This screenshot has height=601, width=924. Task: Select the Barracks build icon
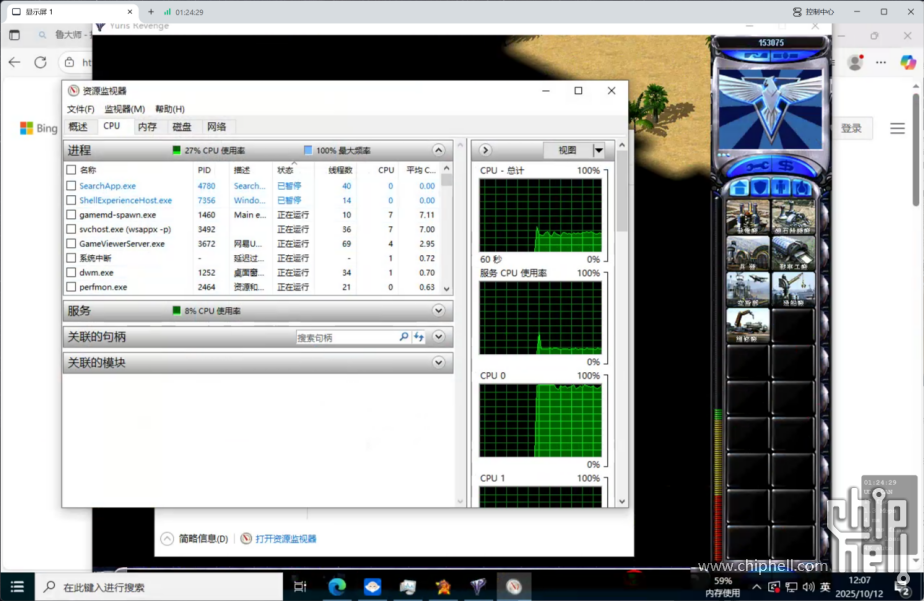(x=747, y=253)
